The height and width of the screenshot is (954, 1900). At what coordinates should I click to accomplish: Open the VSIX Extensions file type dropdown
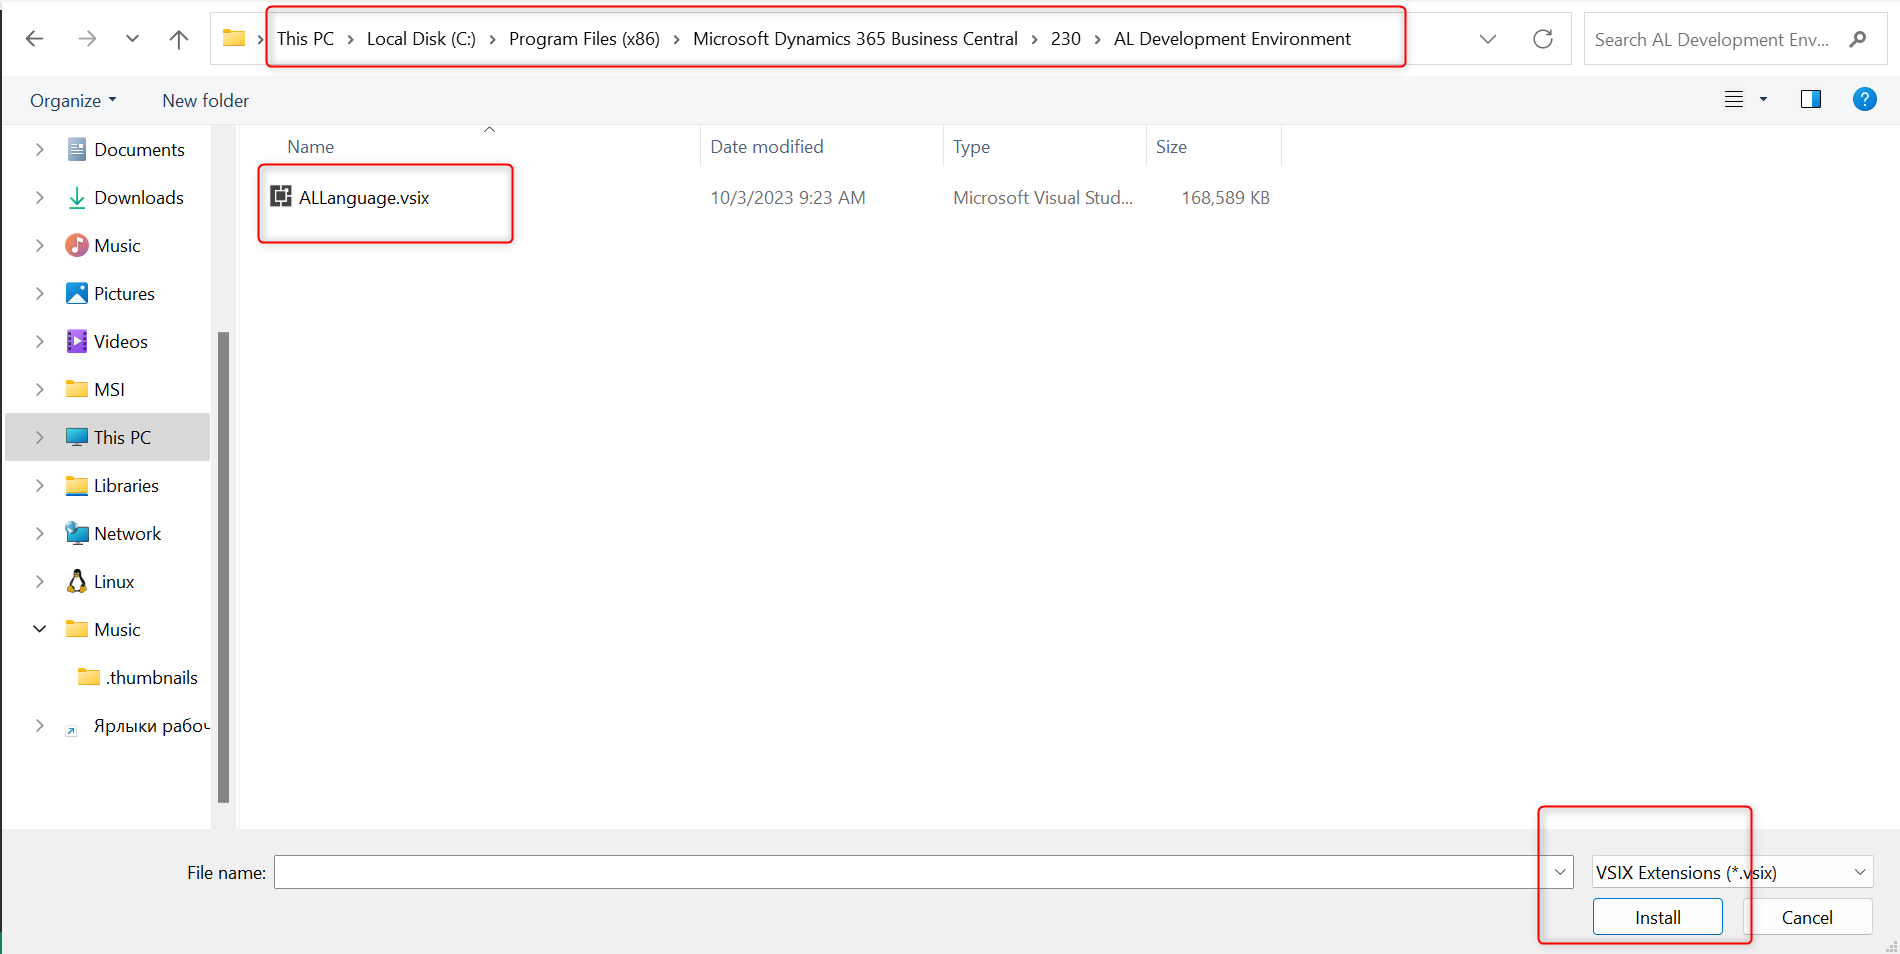[x=1732, y=872]
